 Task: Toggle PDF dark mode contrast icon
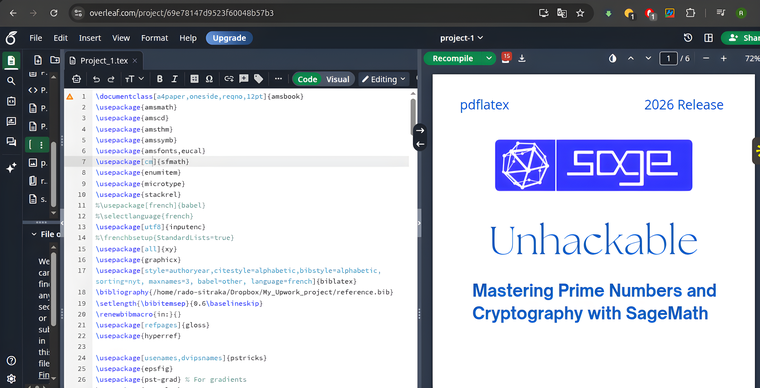[613, 59]
